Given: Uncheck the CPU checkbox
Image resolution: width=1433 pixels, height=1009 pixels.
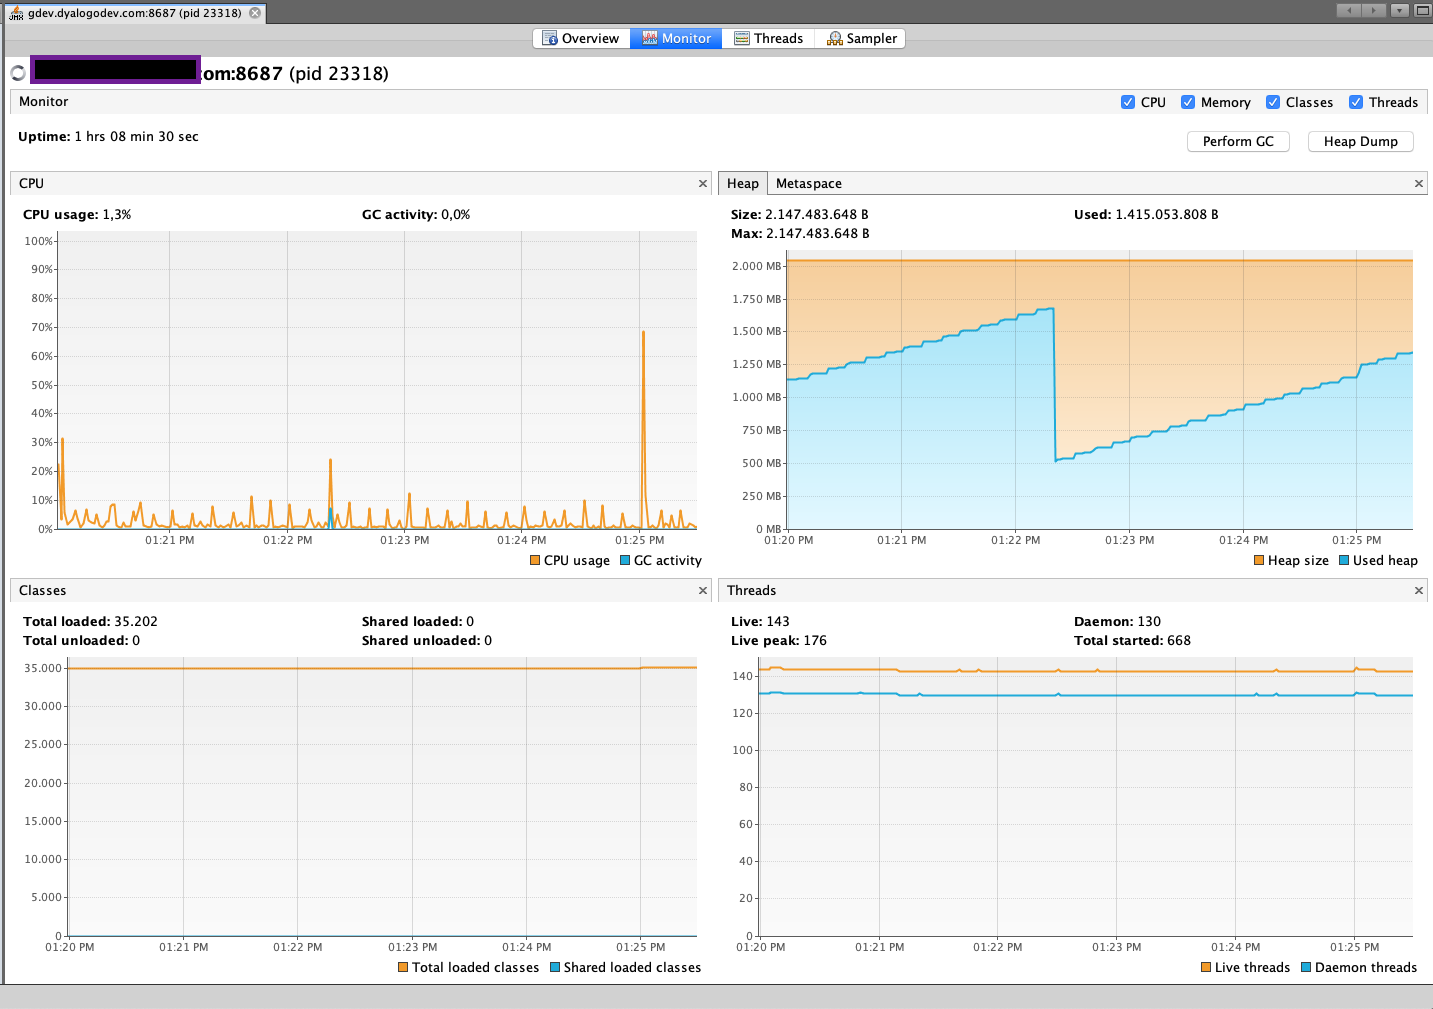Looking at the screenshot, I should 1128,102.
